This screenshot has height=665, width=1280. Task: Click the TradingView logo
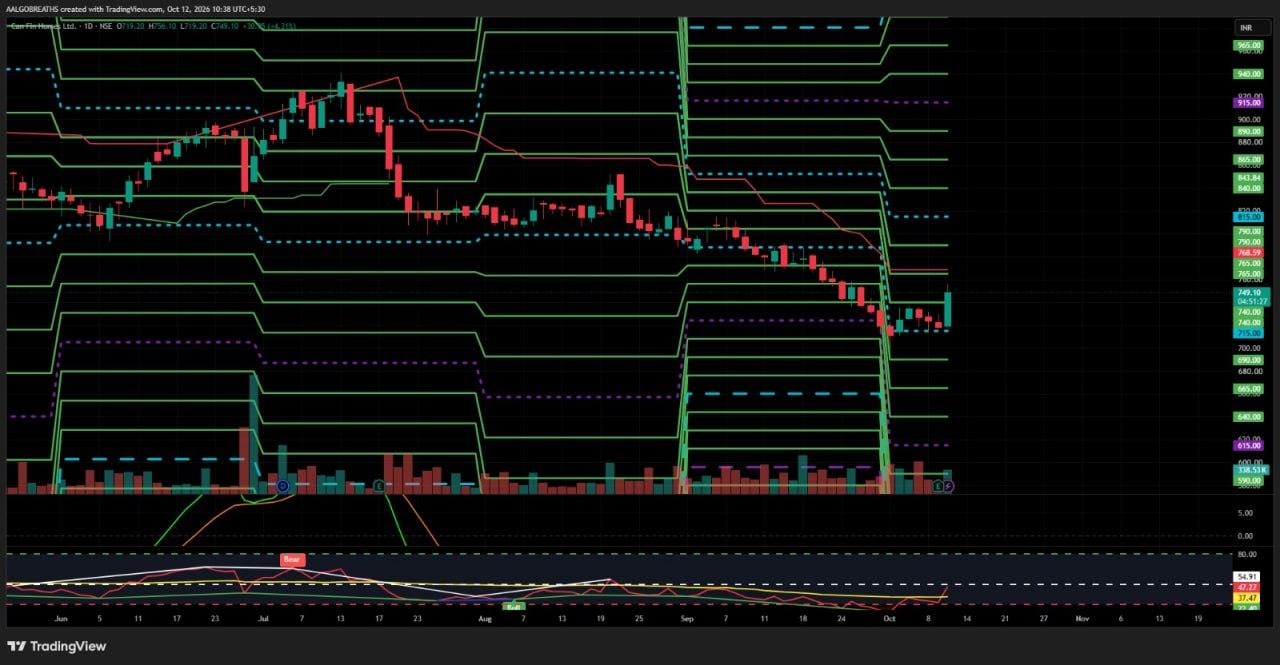pos(56,646)
